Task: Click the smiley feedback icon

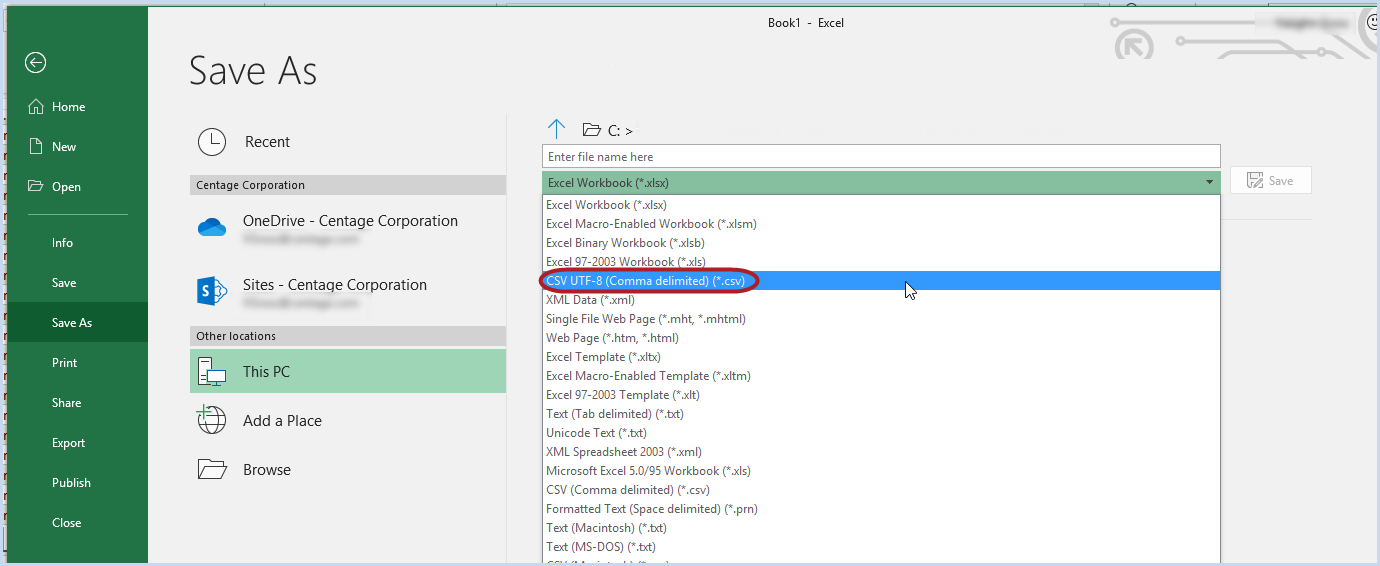Action: point(1372,22)
